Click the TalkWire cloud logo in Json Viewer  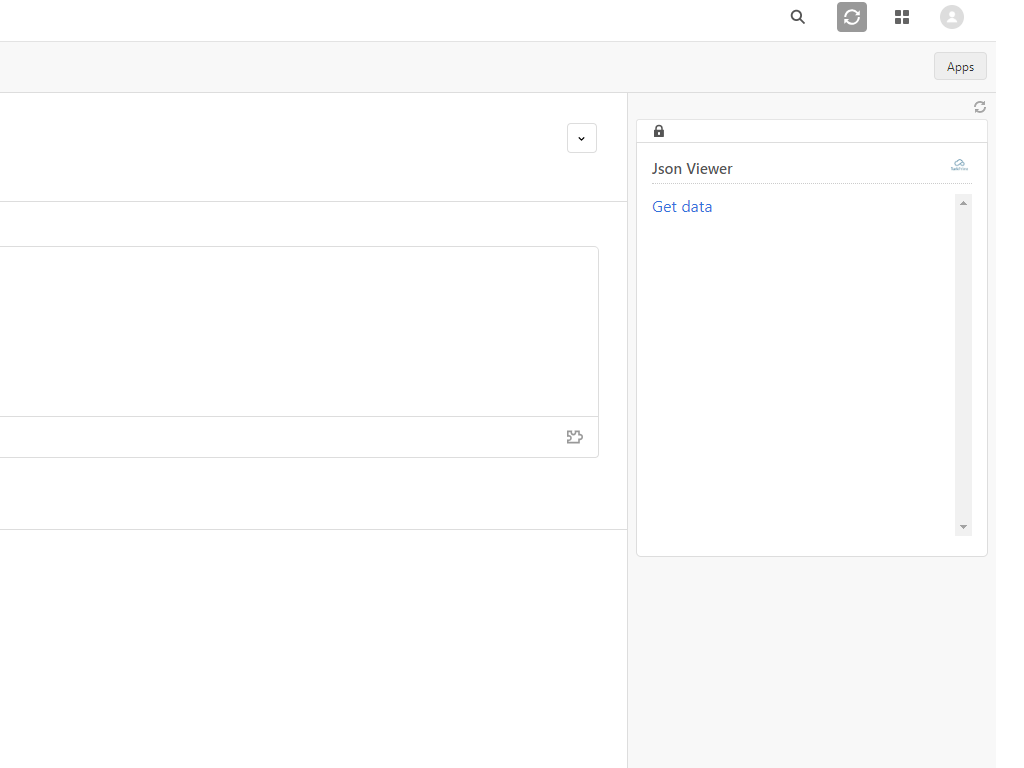click(959, 163)
